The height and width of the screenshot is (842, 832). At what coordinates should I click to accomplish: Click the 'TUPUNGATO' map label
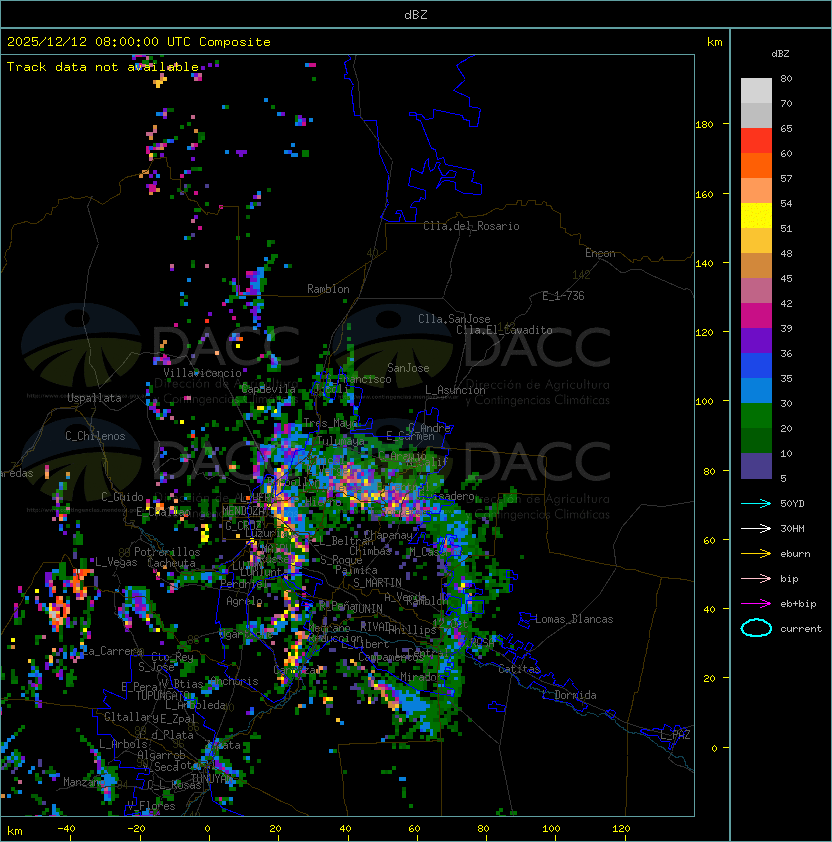[x=162, y=696]
